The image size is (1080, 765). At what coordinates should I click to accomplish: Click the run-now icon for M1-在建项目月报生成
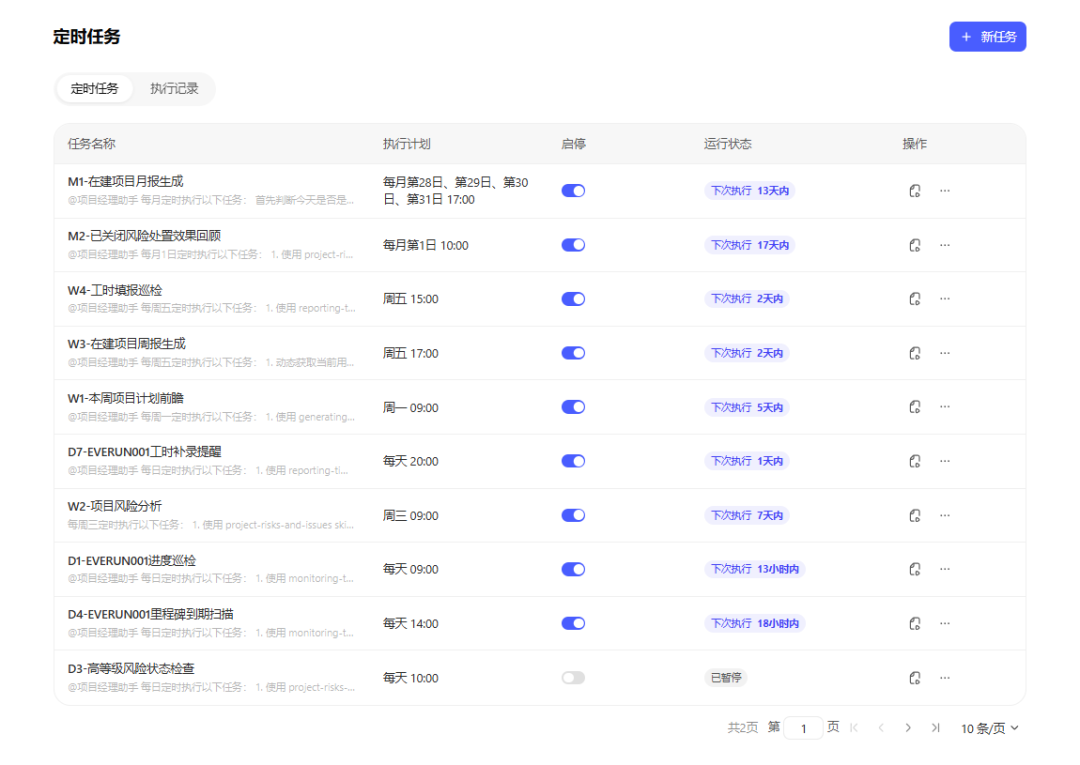[915, 191]
